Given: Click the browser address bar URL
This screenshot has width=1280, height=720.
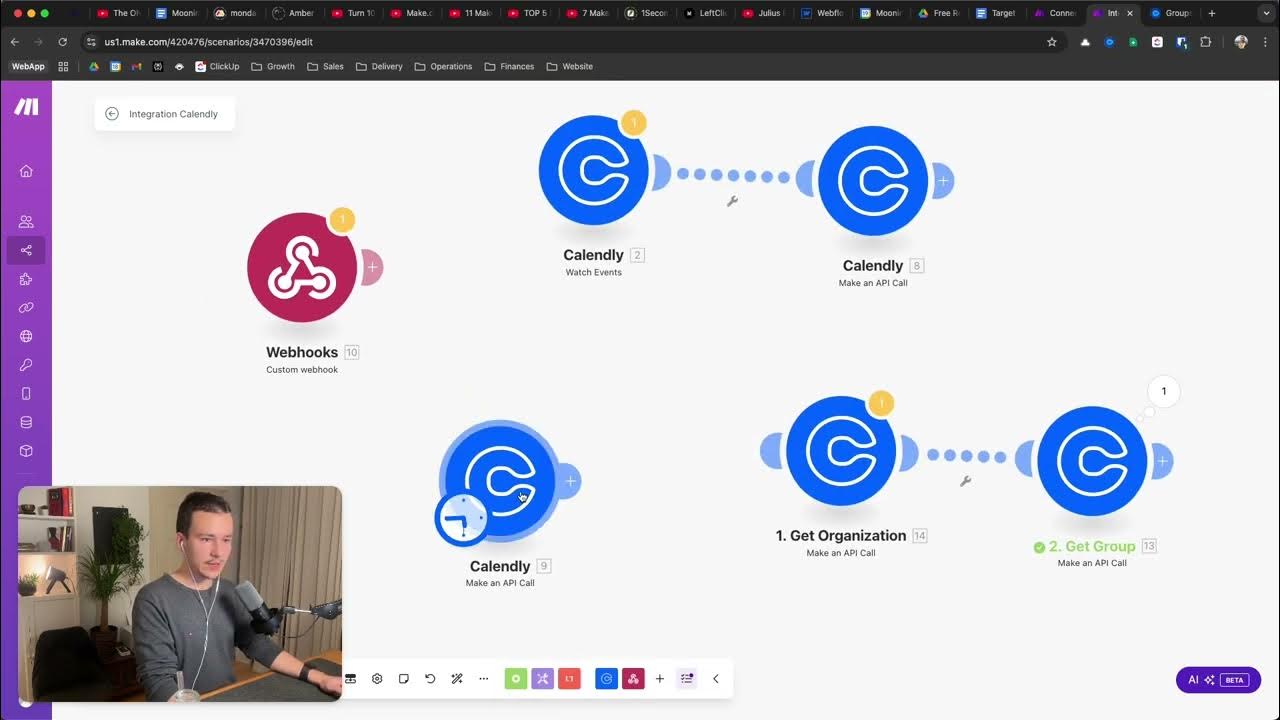Looking at the screenshot, I should pyautogui.click(x=208, y=42).
